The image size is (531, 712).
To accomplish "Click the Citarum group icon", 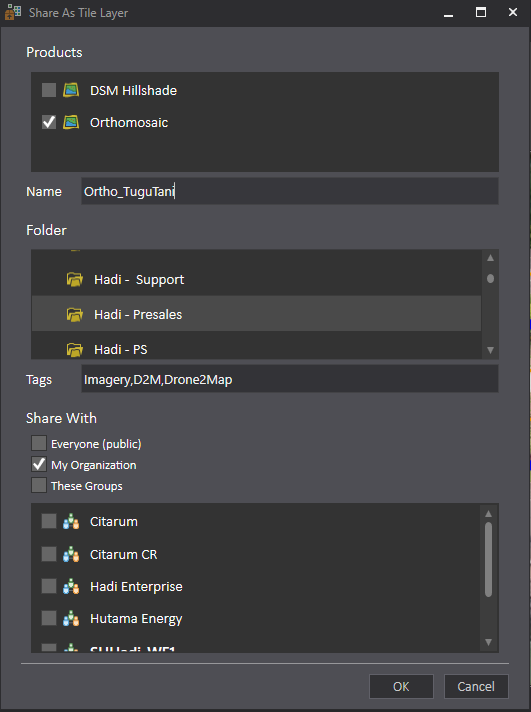I will [x=71, y=521].
